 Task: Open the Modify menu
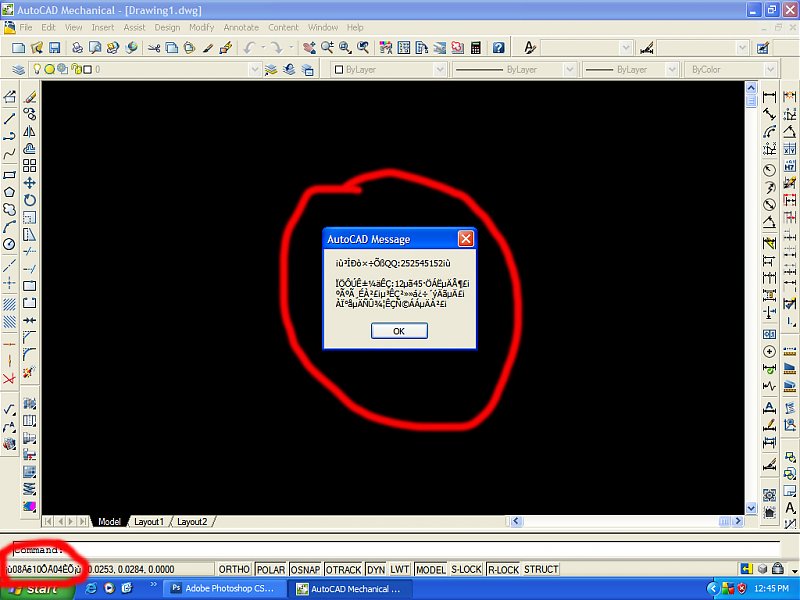(202, 28)
